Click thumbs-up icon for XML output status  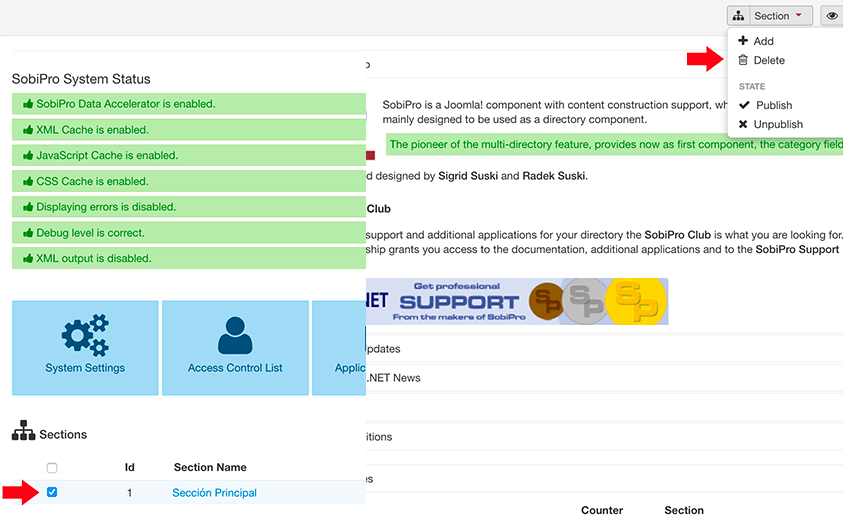click(28, 258)
